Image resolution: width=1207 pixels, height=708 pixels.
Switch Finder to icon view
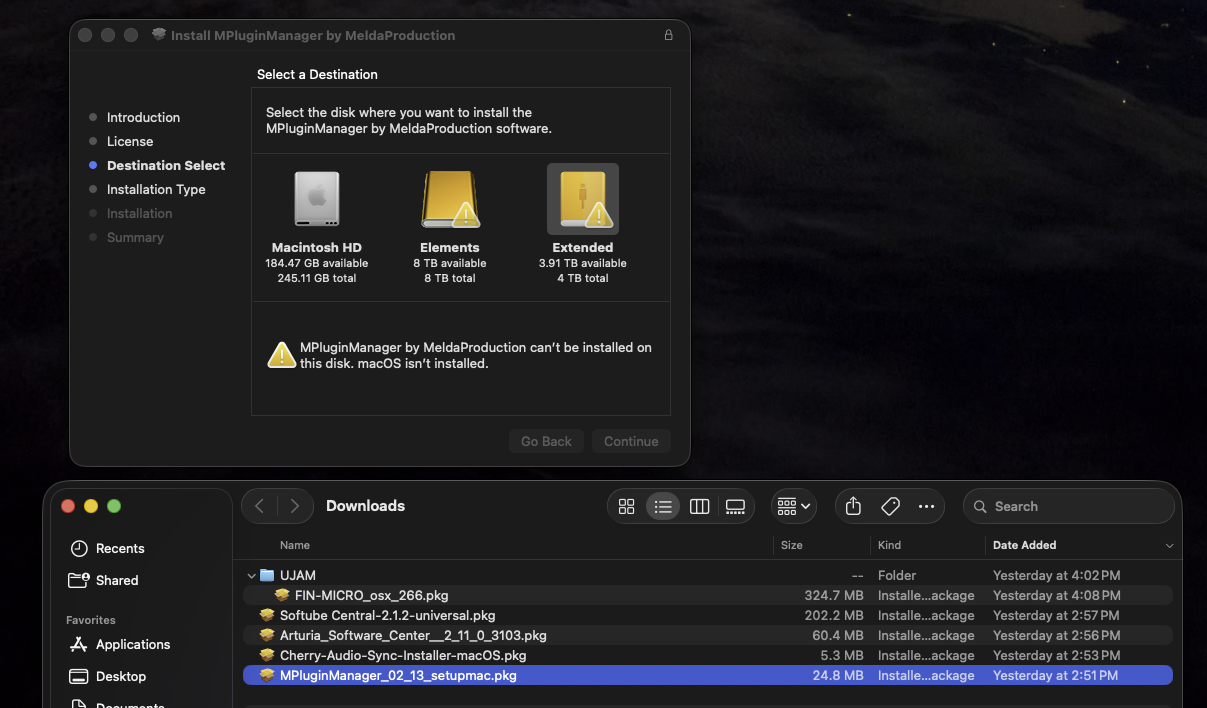coord(627,506)
